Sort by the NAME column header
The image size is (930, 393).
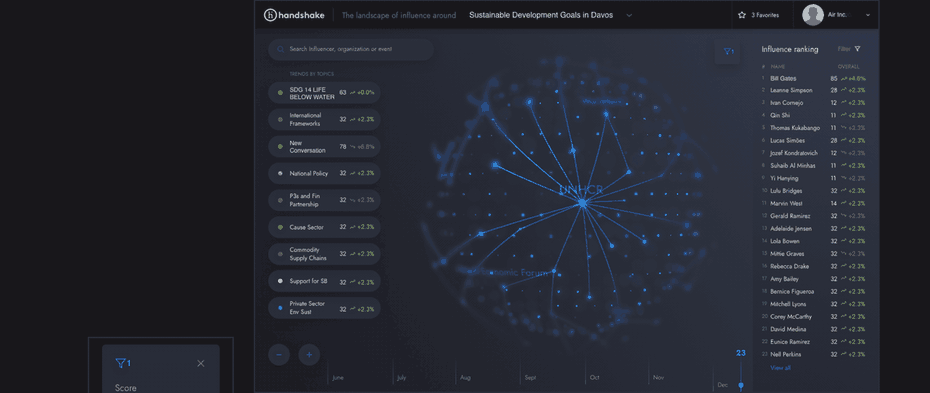click(x=777, y=66)
